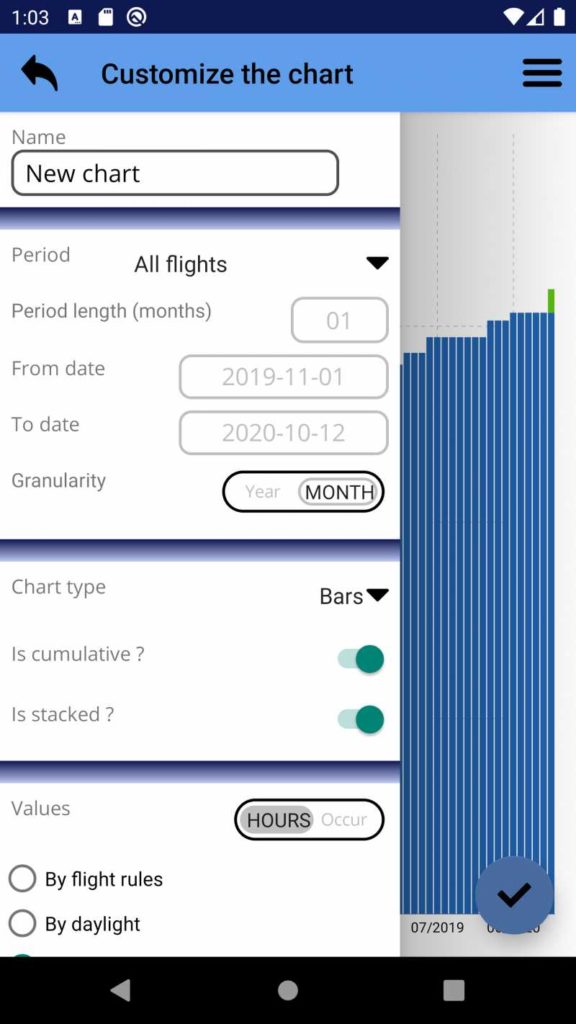
Task: Select the By flight rules radio button
Action: pos(22,878)
